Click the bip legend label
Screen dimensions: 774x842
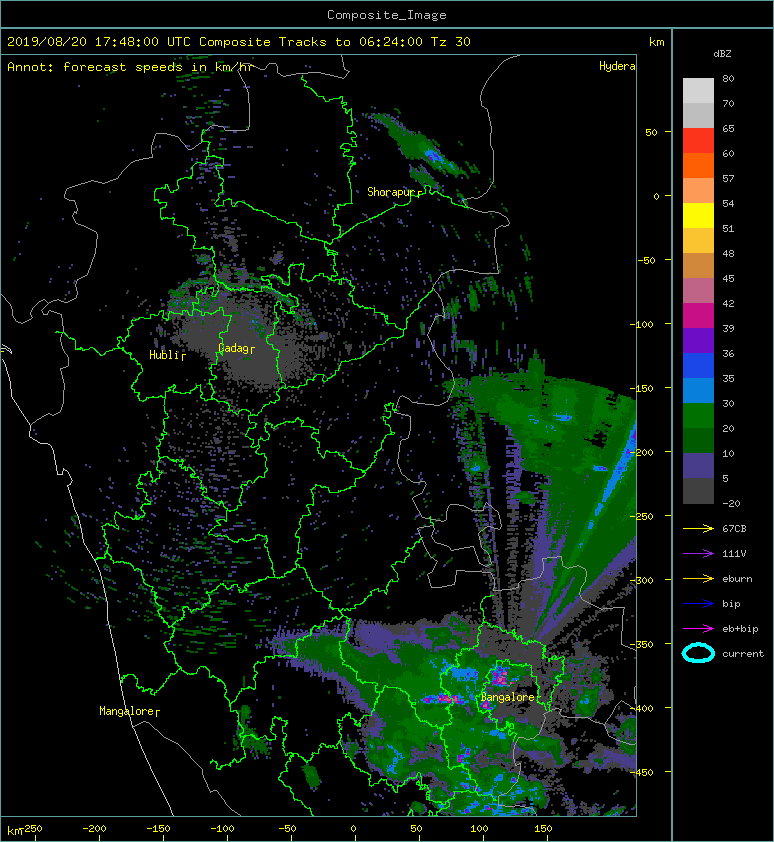click(x=732, y=604)
